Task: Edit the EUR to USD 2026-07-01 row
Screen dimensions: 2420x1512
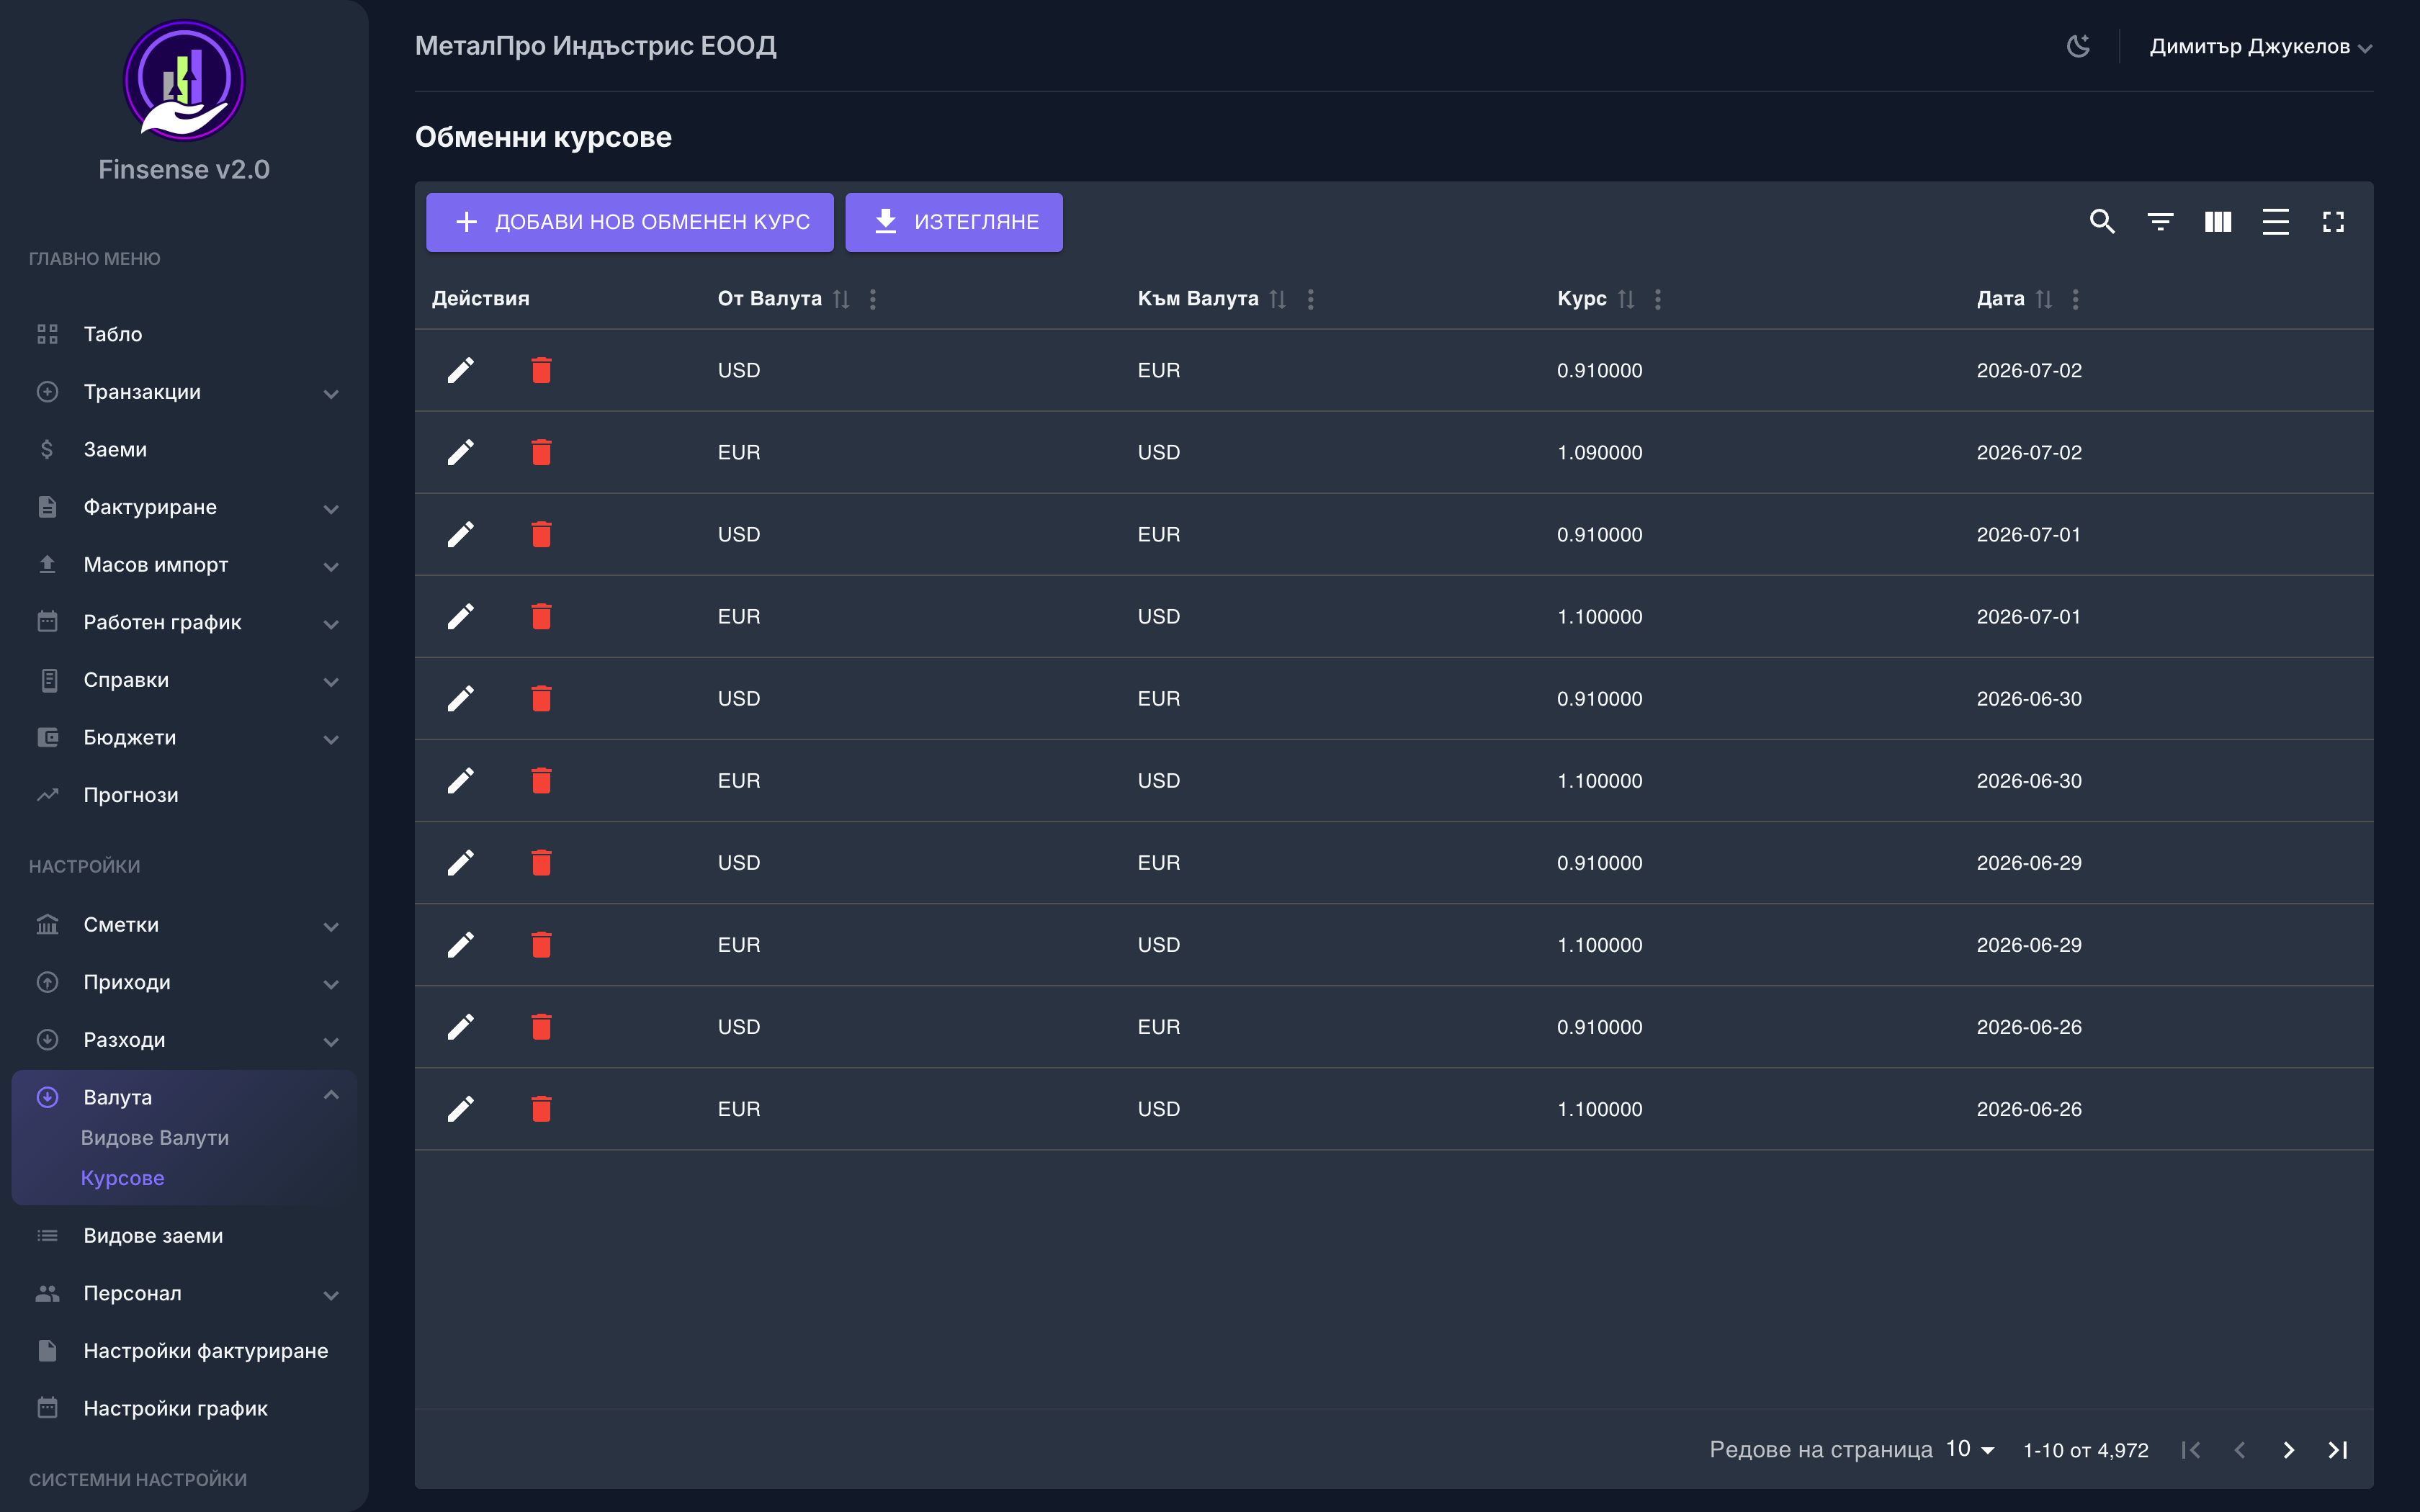Action: coord(460,616)
